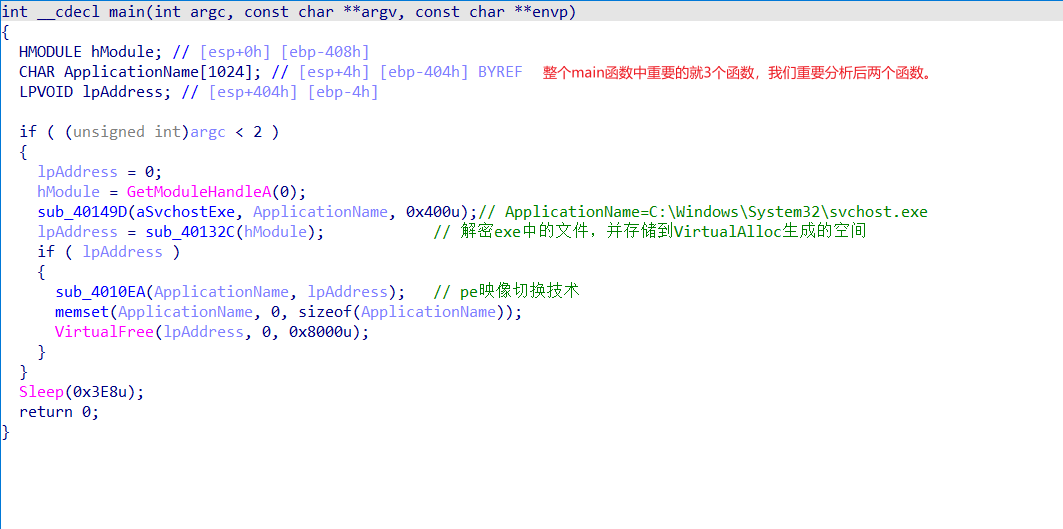Screen dimensions: 1063x529
Task: Click the 'return 0;' statement
Action: pyautogui.click(x=59, y=412)
